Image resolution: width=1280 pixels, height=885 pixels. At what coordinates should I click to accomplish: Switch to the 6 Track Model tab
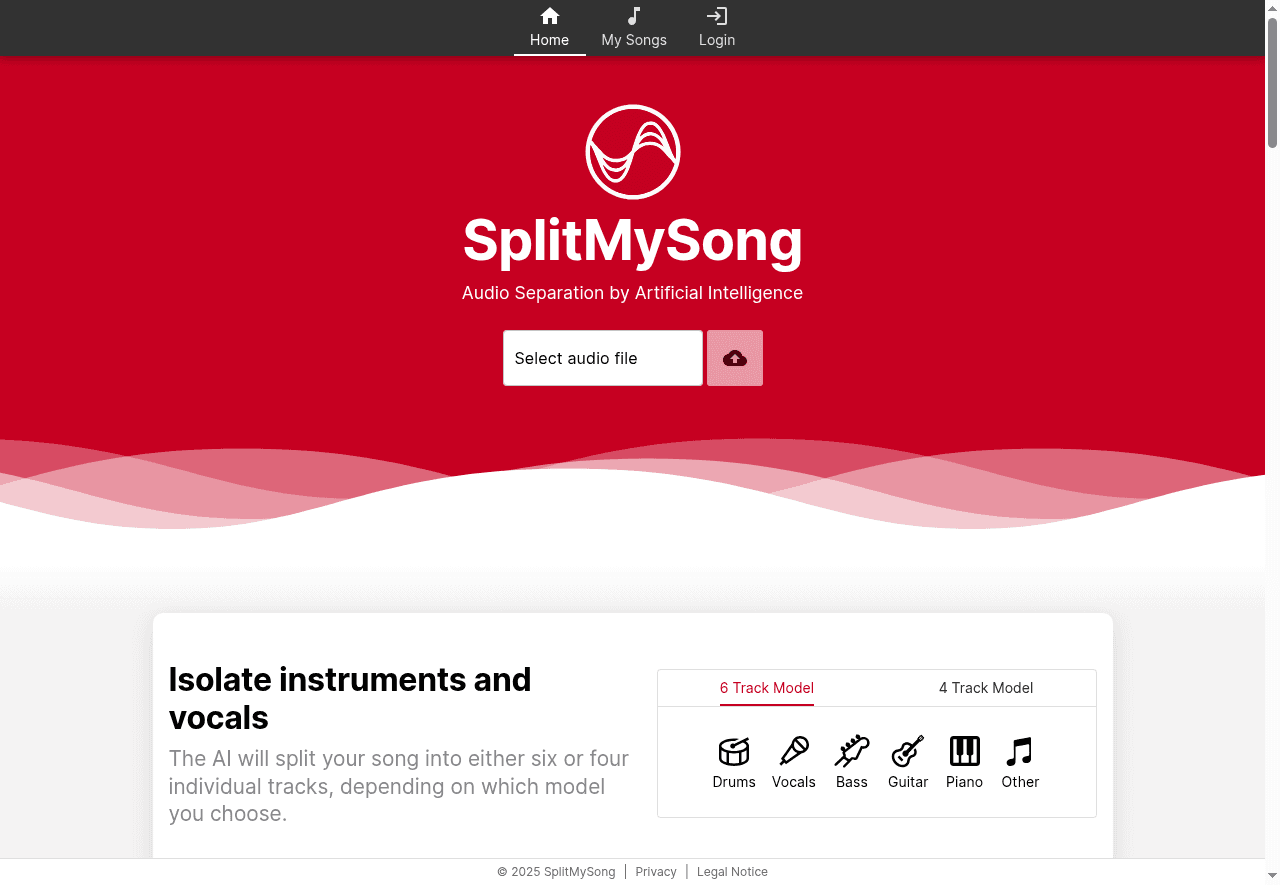point(767,688)
